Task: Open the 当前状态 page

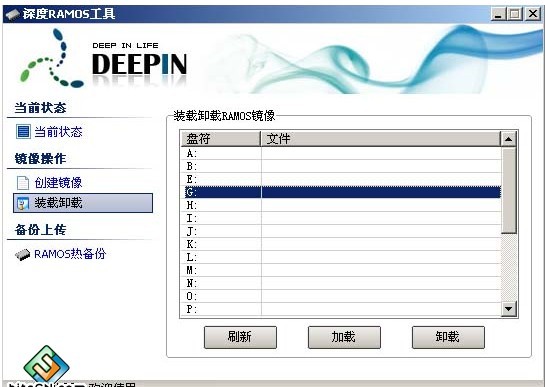Action: coord(58,132)
